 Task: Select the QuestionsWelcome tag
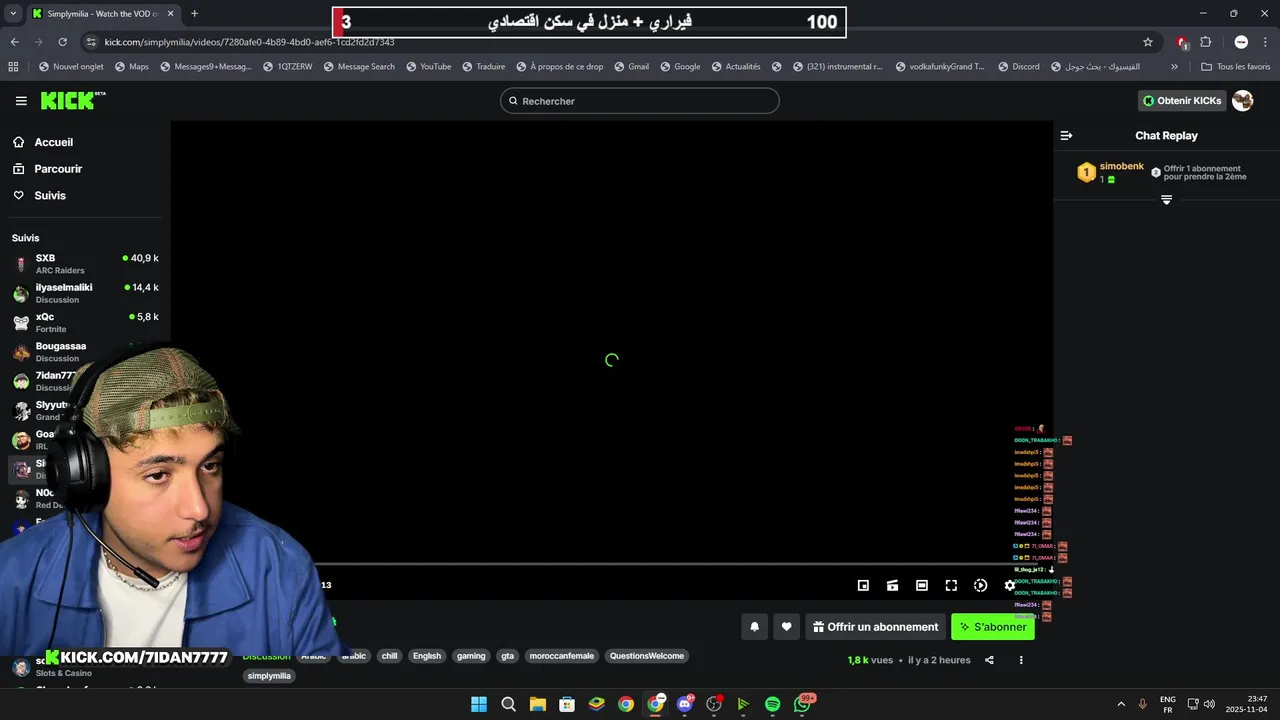pyautogui.click(x=647, y=656)
